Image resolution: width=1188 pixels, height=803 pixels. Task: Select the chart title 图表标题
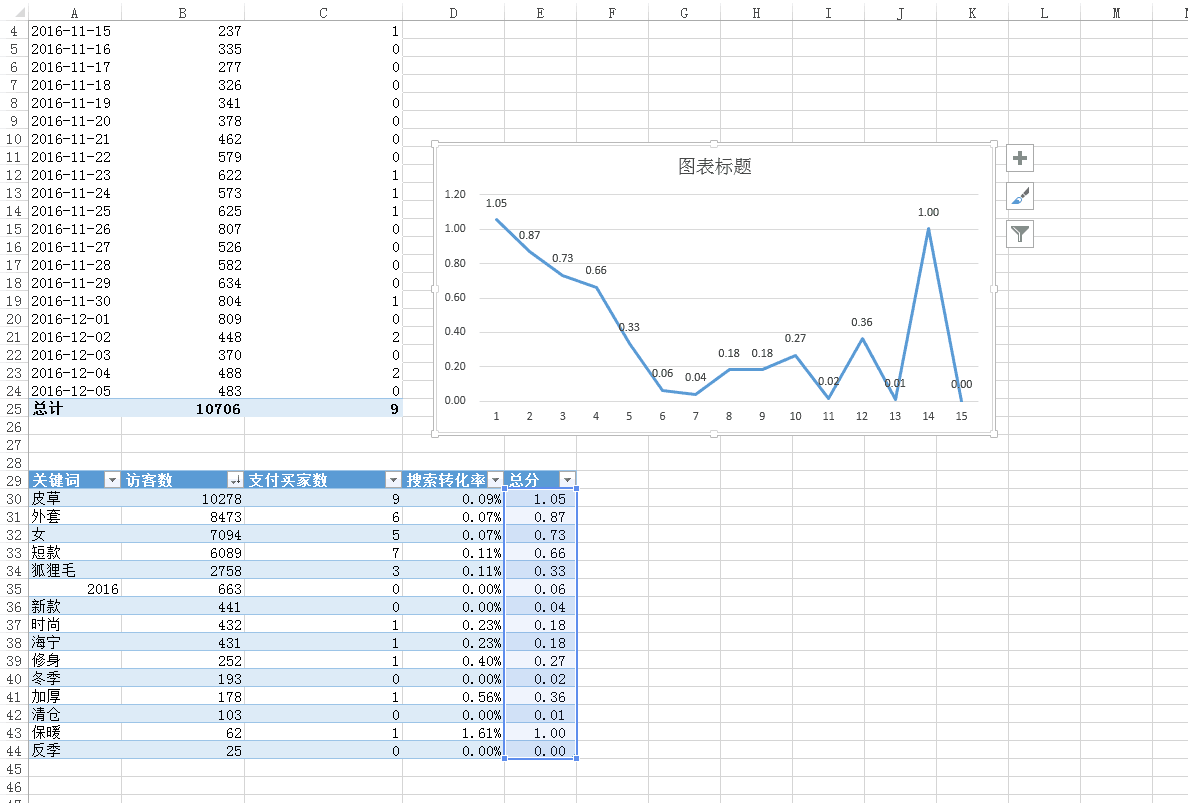click(714, 167)
